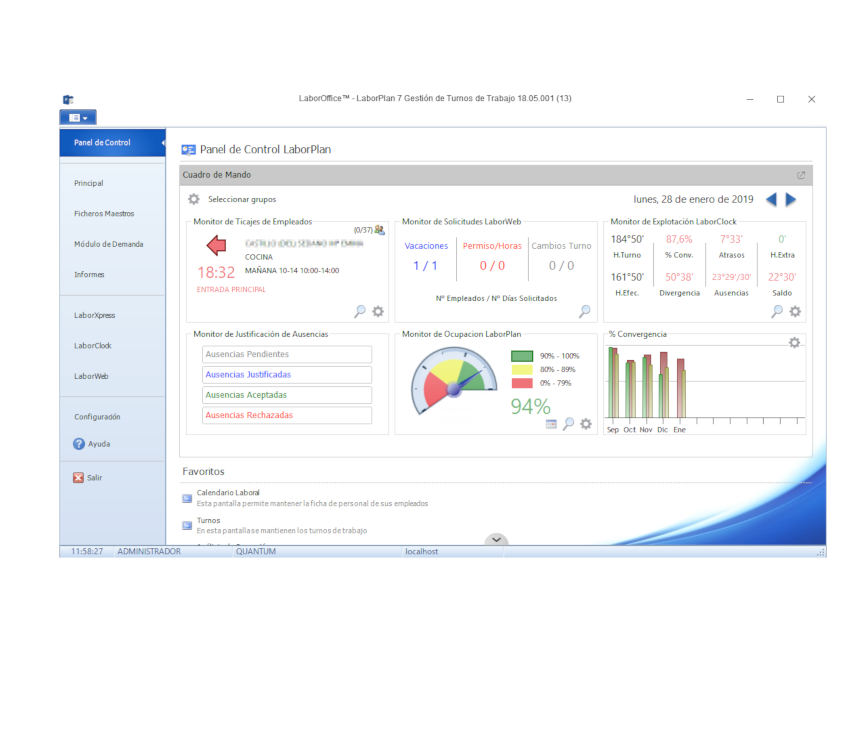This screenshot has width=862, height=756.
Task: Click the LaborPlan app icon in title bar
Action: point(68,100)
